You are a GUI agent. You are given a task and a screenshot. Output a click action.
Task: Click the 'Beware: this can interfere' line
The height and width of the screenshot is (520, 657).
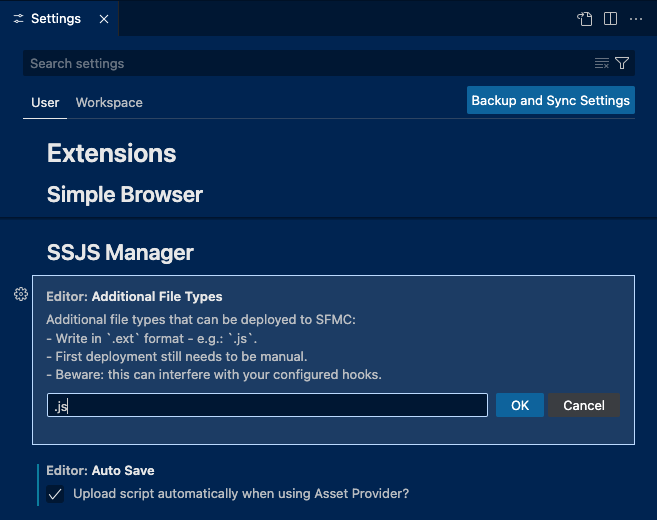click(x=214, y=375)
